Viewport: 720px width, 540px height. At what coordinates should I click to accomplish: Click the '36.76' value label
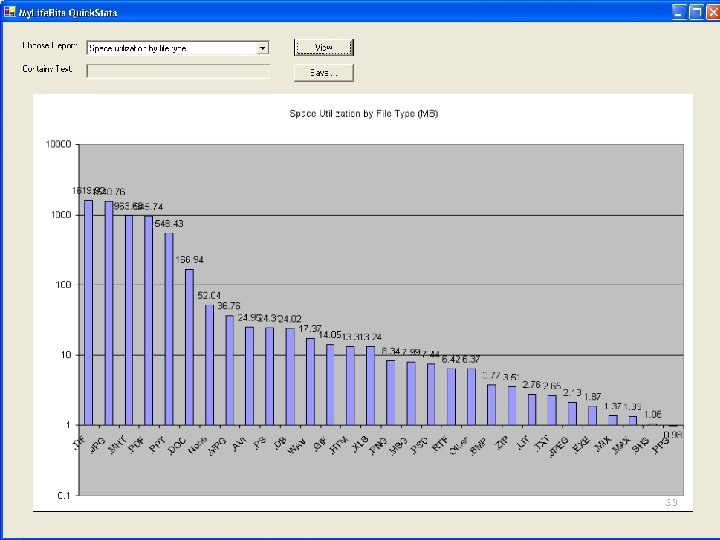click(x=229, y=306)
